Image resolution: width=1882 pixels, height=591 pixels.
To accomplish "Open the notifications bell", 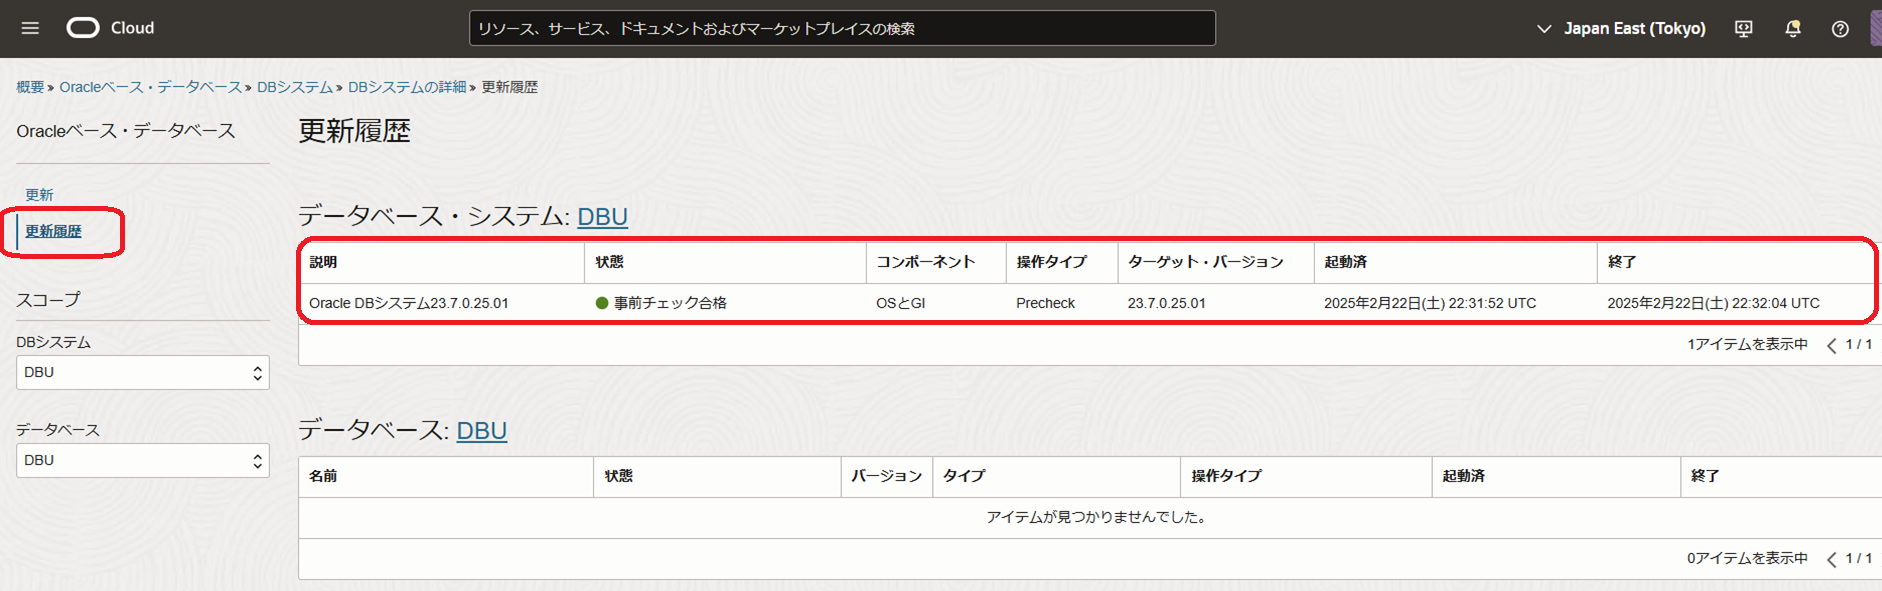I will pyautogui.click(x=1793, y=29).
